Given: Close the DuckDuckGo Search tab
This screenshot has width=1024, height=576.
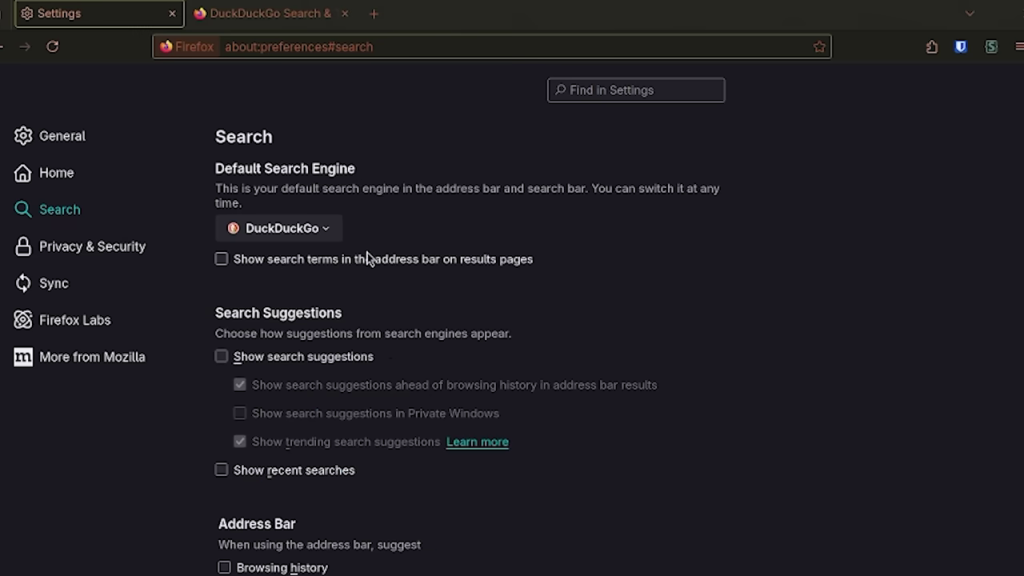Looking at the screenshot, I should tap(345, 13).
